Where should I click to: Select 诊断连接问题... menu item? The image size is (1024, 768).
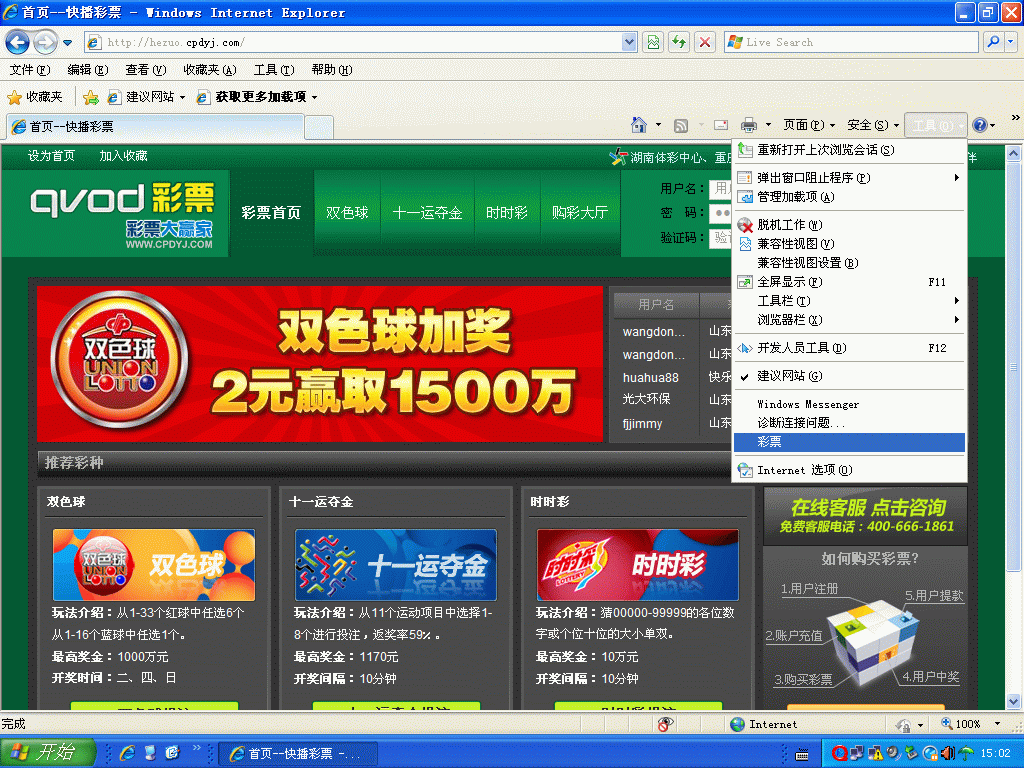click(x=849, y=423)
